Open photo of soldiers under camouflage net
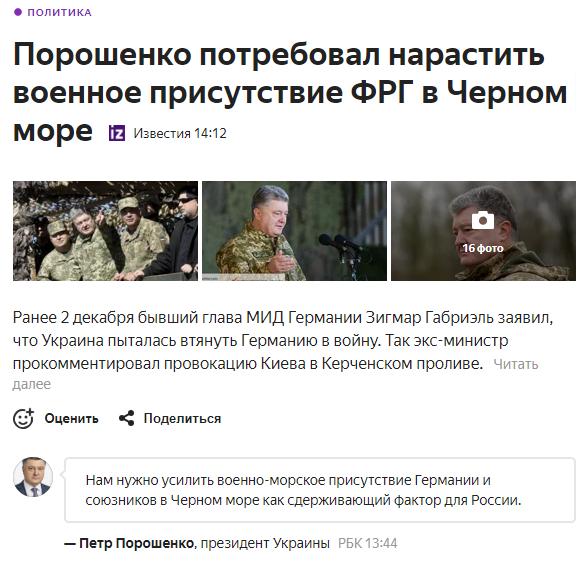This screenshot has width=587, height=565. coord(106,231)
